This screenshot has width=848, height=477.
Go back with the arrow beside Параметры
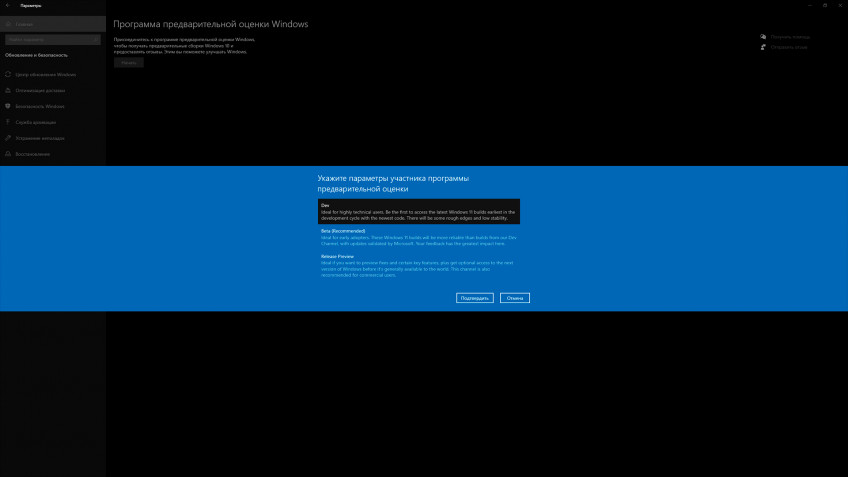click(8, 5)
